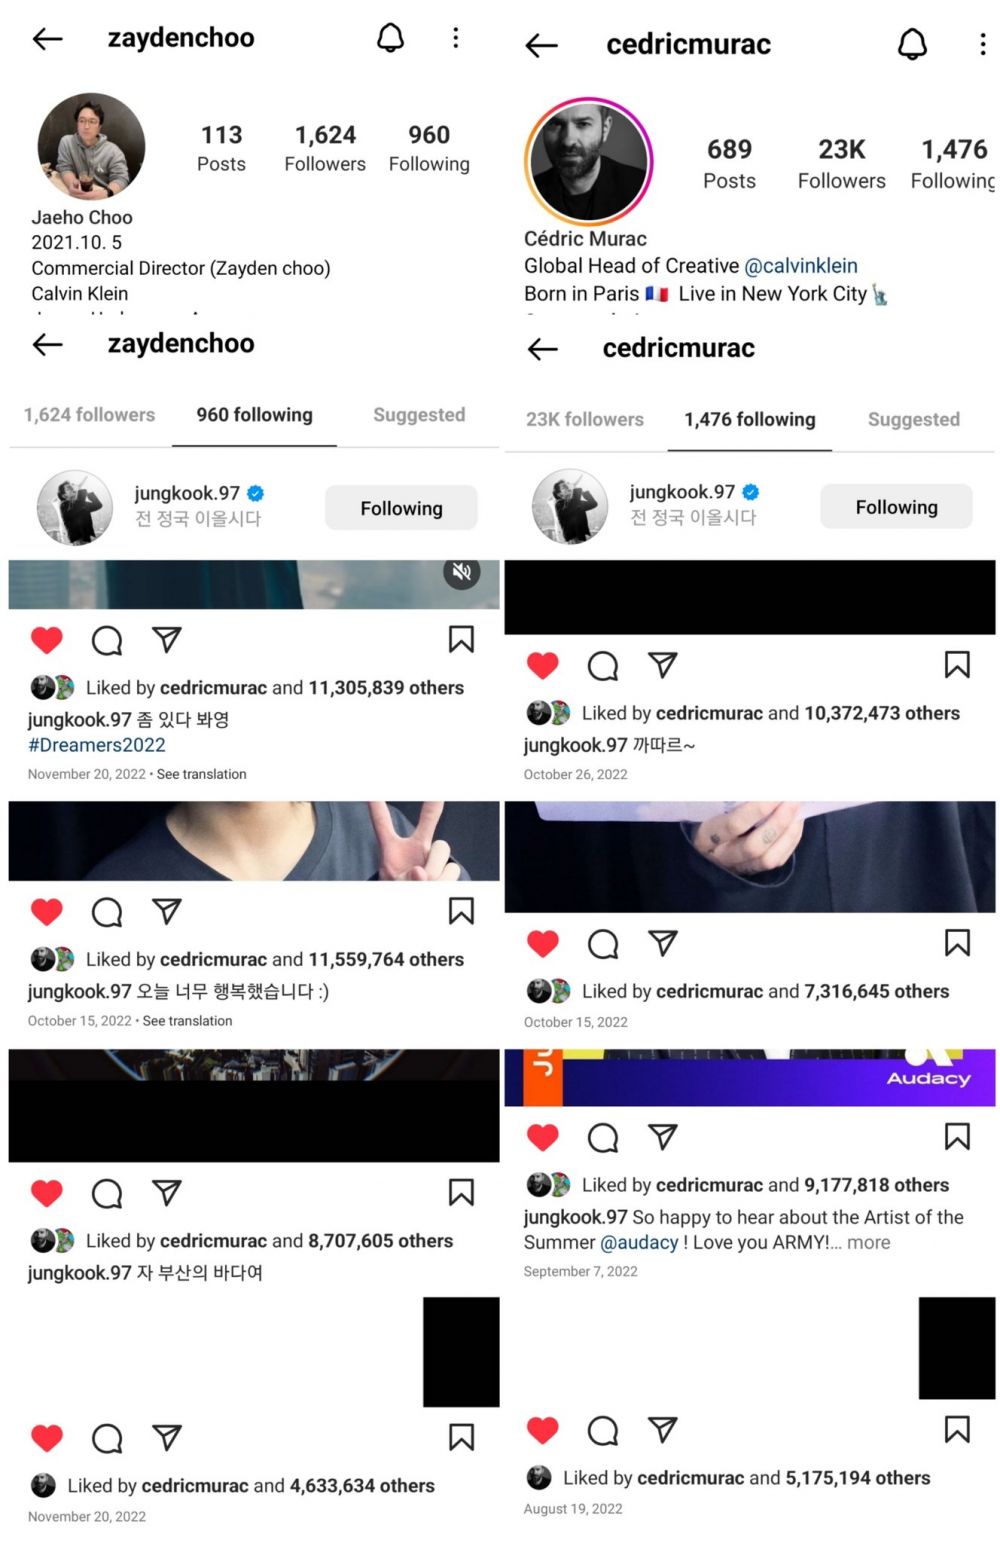Show translation for the October 15 caption
Viewport: 1000px width, 1543px height.
187,1021
